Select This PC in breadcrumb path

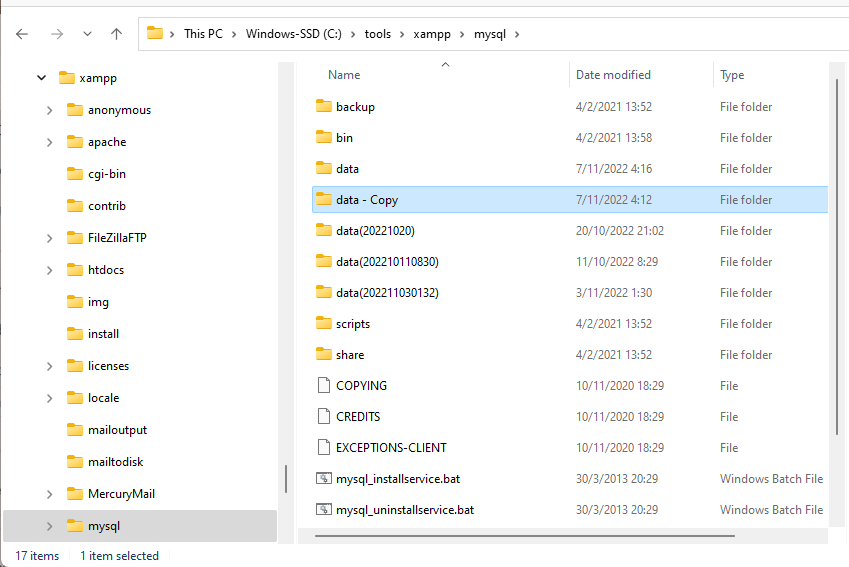tap(203, 34)
